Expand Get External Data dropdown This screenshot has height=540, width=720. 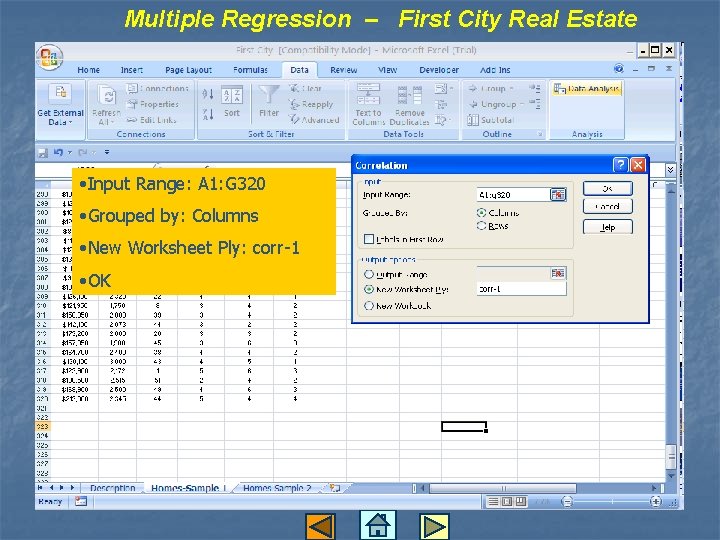71,123
